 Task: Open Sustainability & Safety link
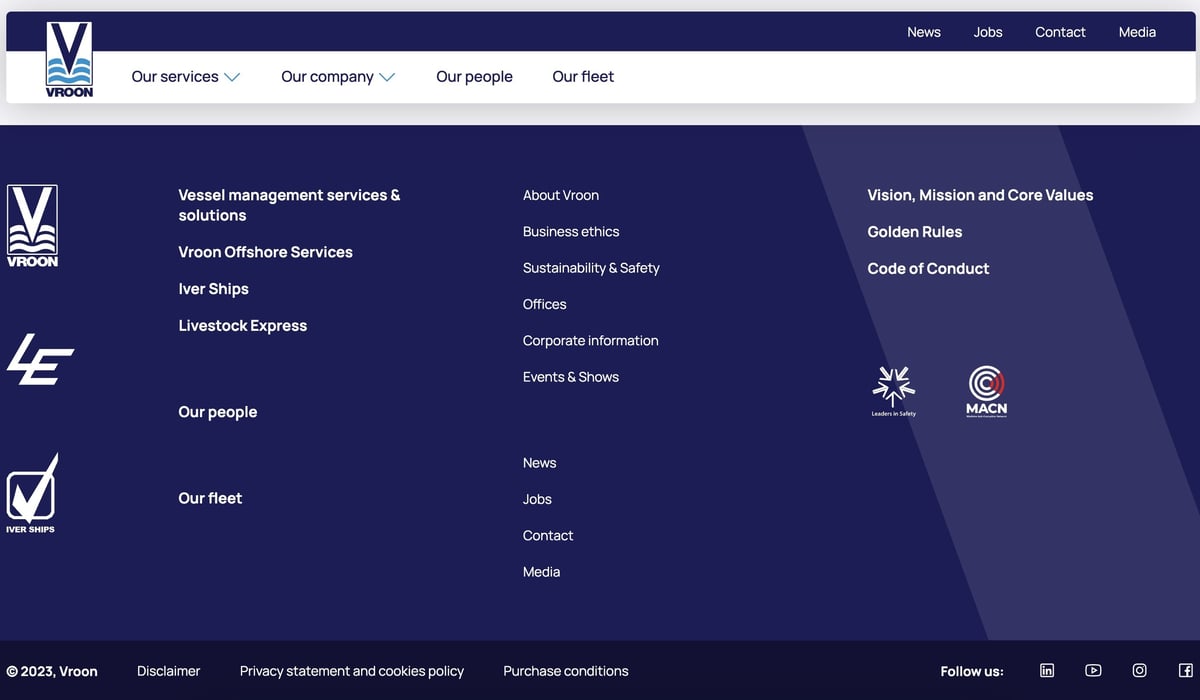(x=591, y=268)
